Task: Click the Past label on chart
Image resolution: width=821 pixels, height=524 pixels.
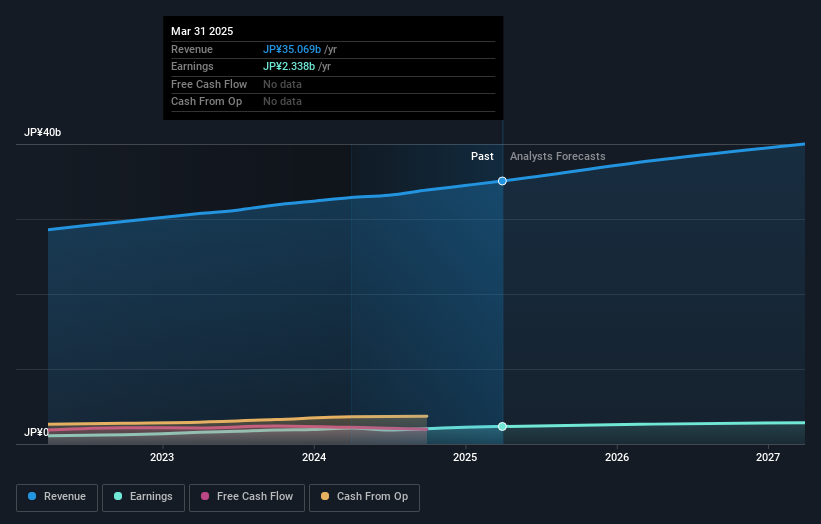Action: 482,157
